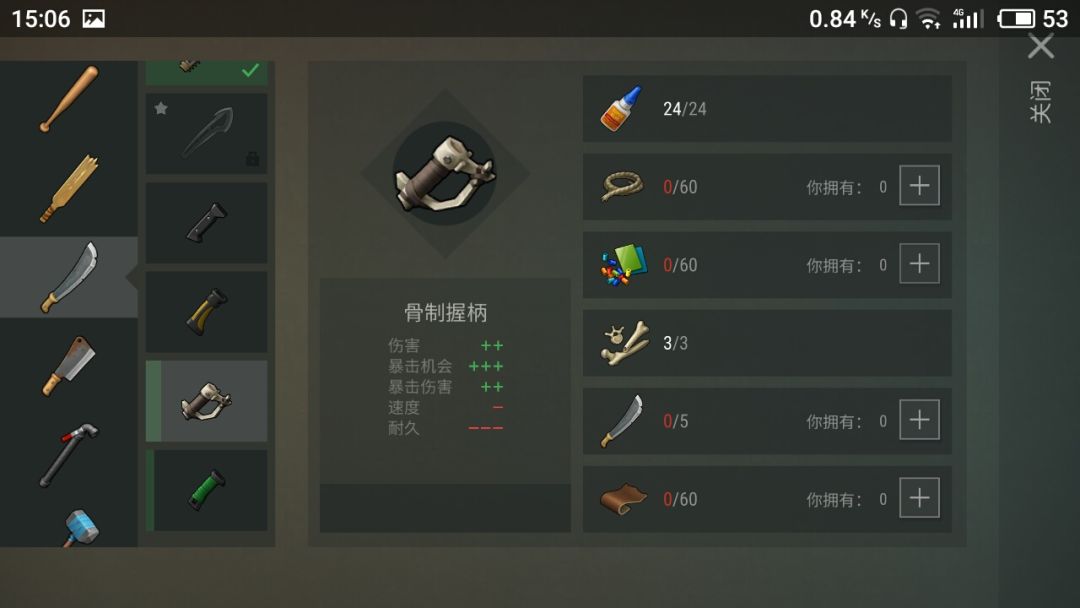The width and height of the screenshot is (1080, 608).
Task: Pick the locked blade modification slot
Action: 207,134
